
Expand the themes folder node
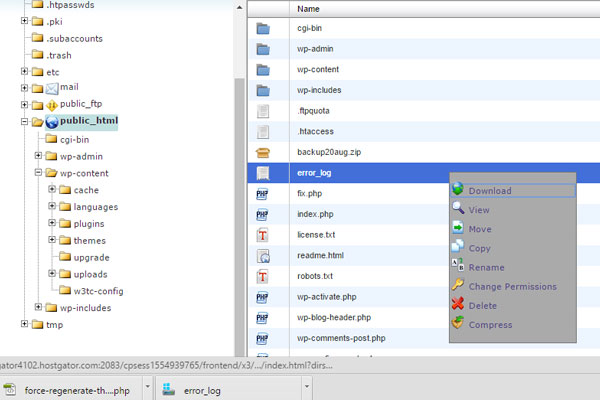click(52, 240)
